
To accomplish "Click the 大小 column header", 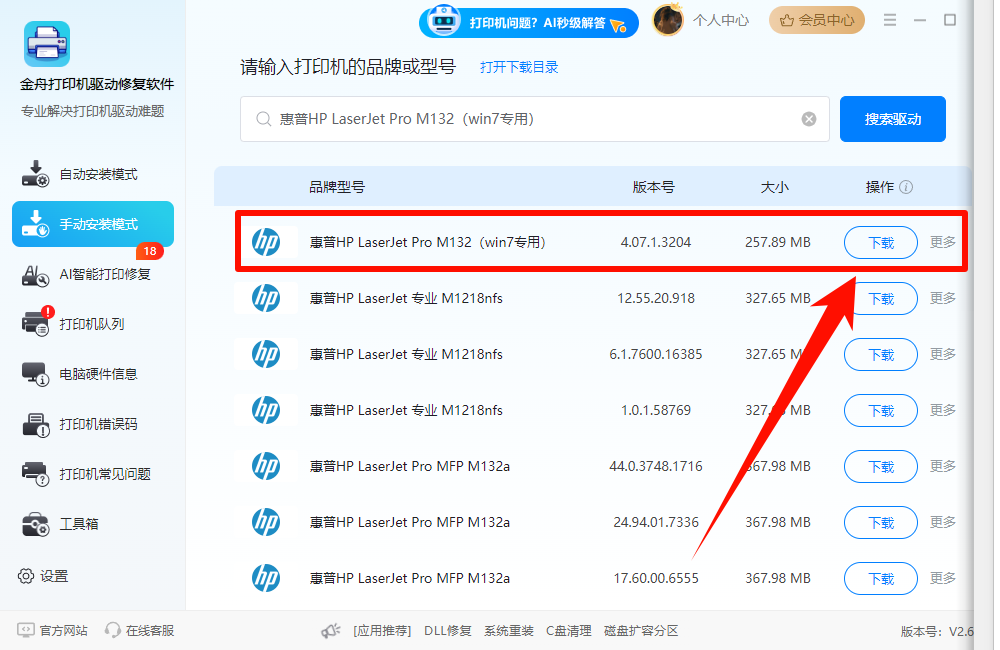I will pos(775,187).
